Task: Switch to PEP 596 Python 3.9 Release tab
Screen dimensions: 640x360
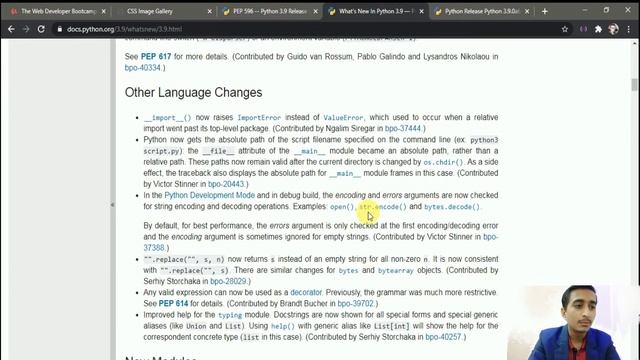Action: (269, 11)
